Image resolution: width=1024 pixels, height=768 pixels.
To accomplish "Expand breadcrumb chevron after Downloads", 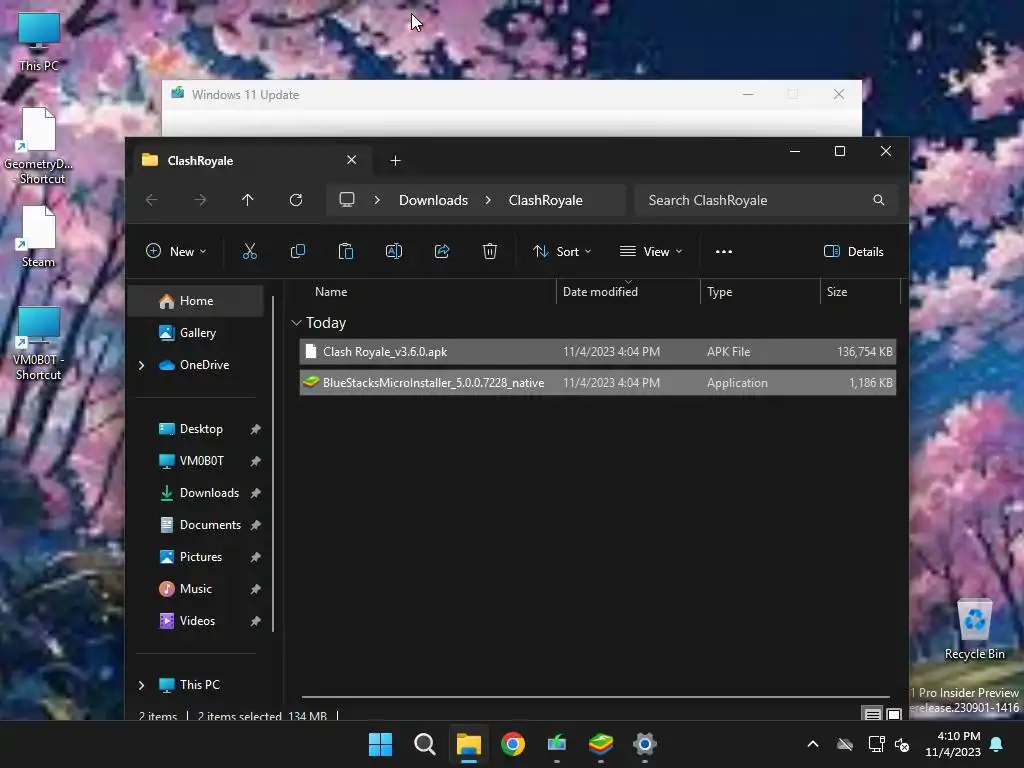I will 488,200.
